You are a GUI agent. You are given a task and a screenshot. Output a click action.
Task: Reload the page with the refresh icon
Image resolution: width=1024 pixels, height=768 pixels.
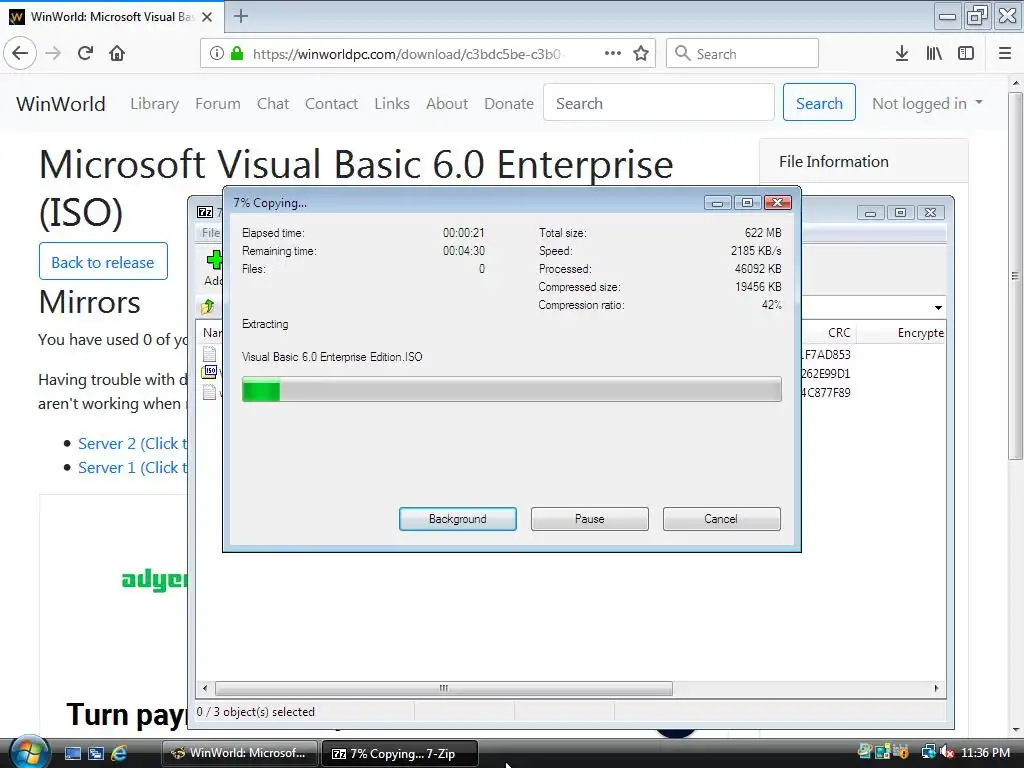click(x=86, y=54)
